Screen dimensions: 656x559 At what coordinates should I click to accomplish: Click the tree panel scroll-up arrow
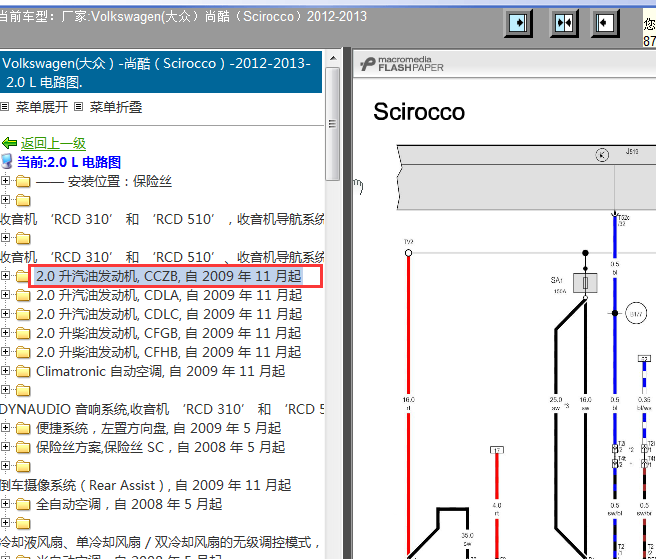[333, 58]
